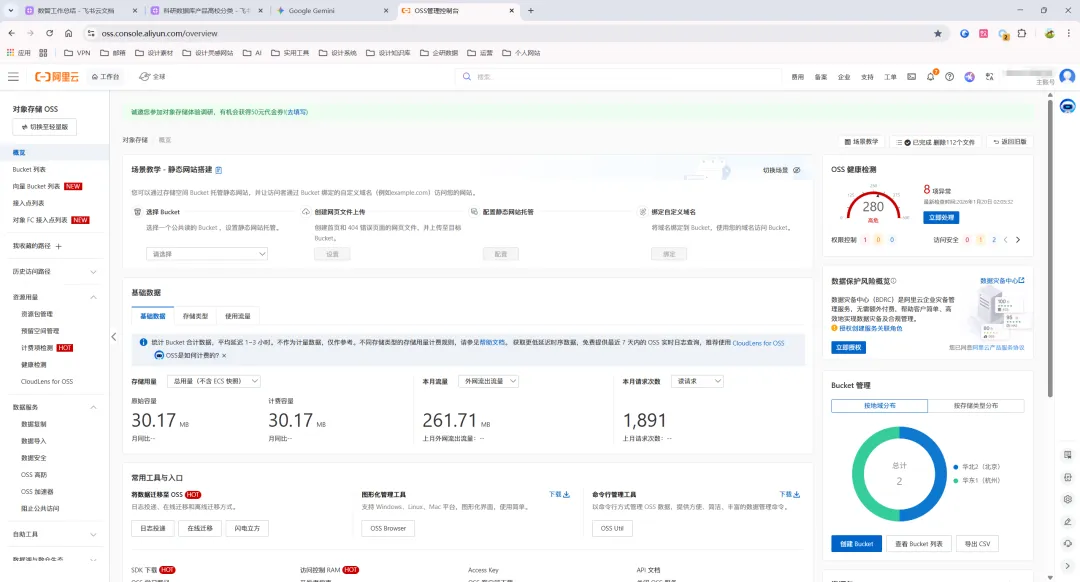The image size is (1080, 582).
Task: Open the 外网流出流量 traffic dropdown
Action: pos(488,381)
